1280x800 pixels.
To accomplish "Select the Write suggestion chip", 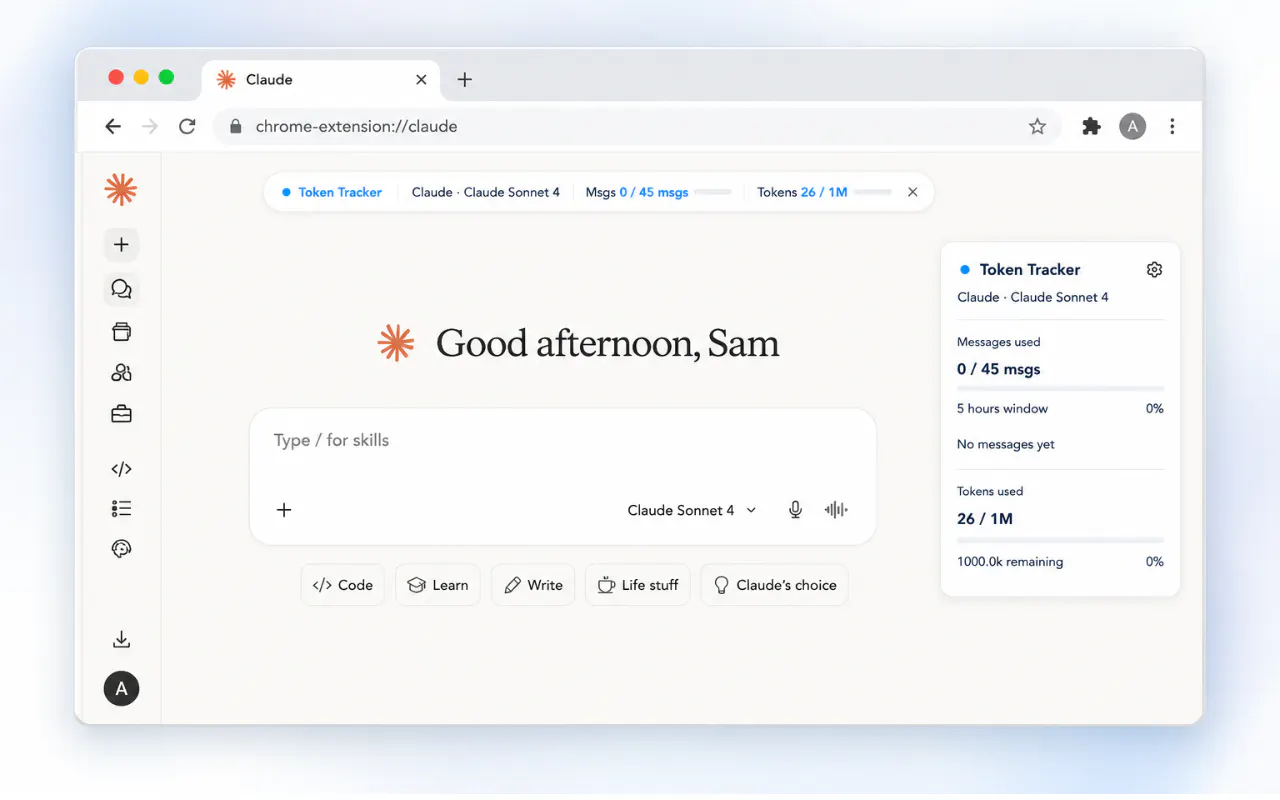I will coord(533,585).
